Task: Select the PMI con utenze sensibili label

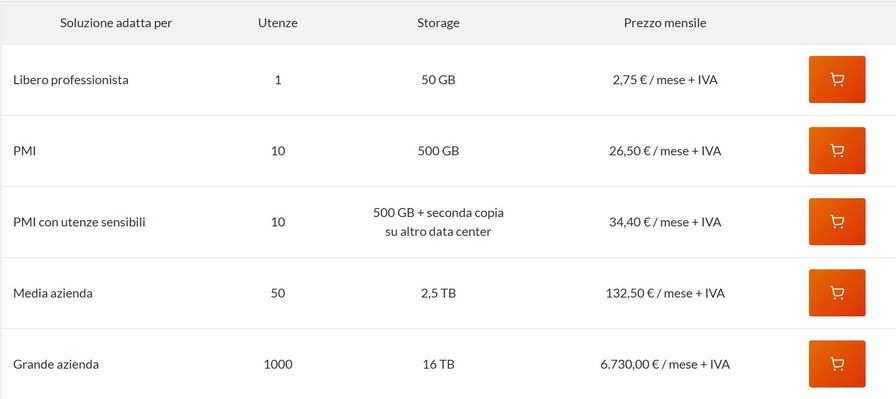Action: pos(79,222)
